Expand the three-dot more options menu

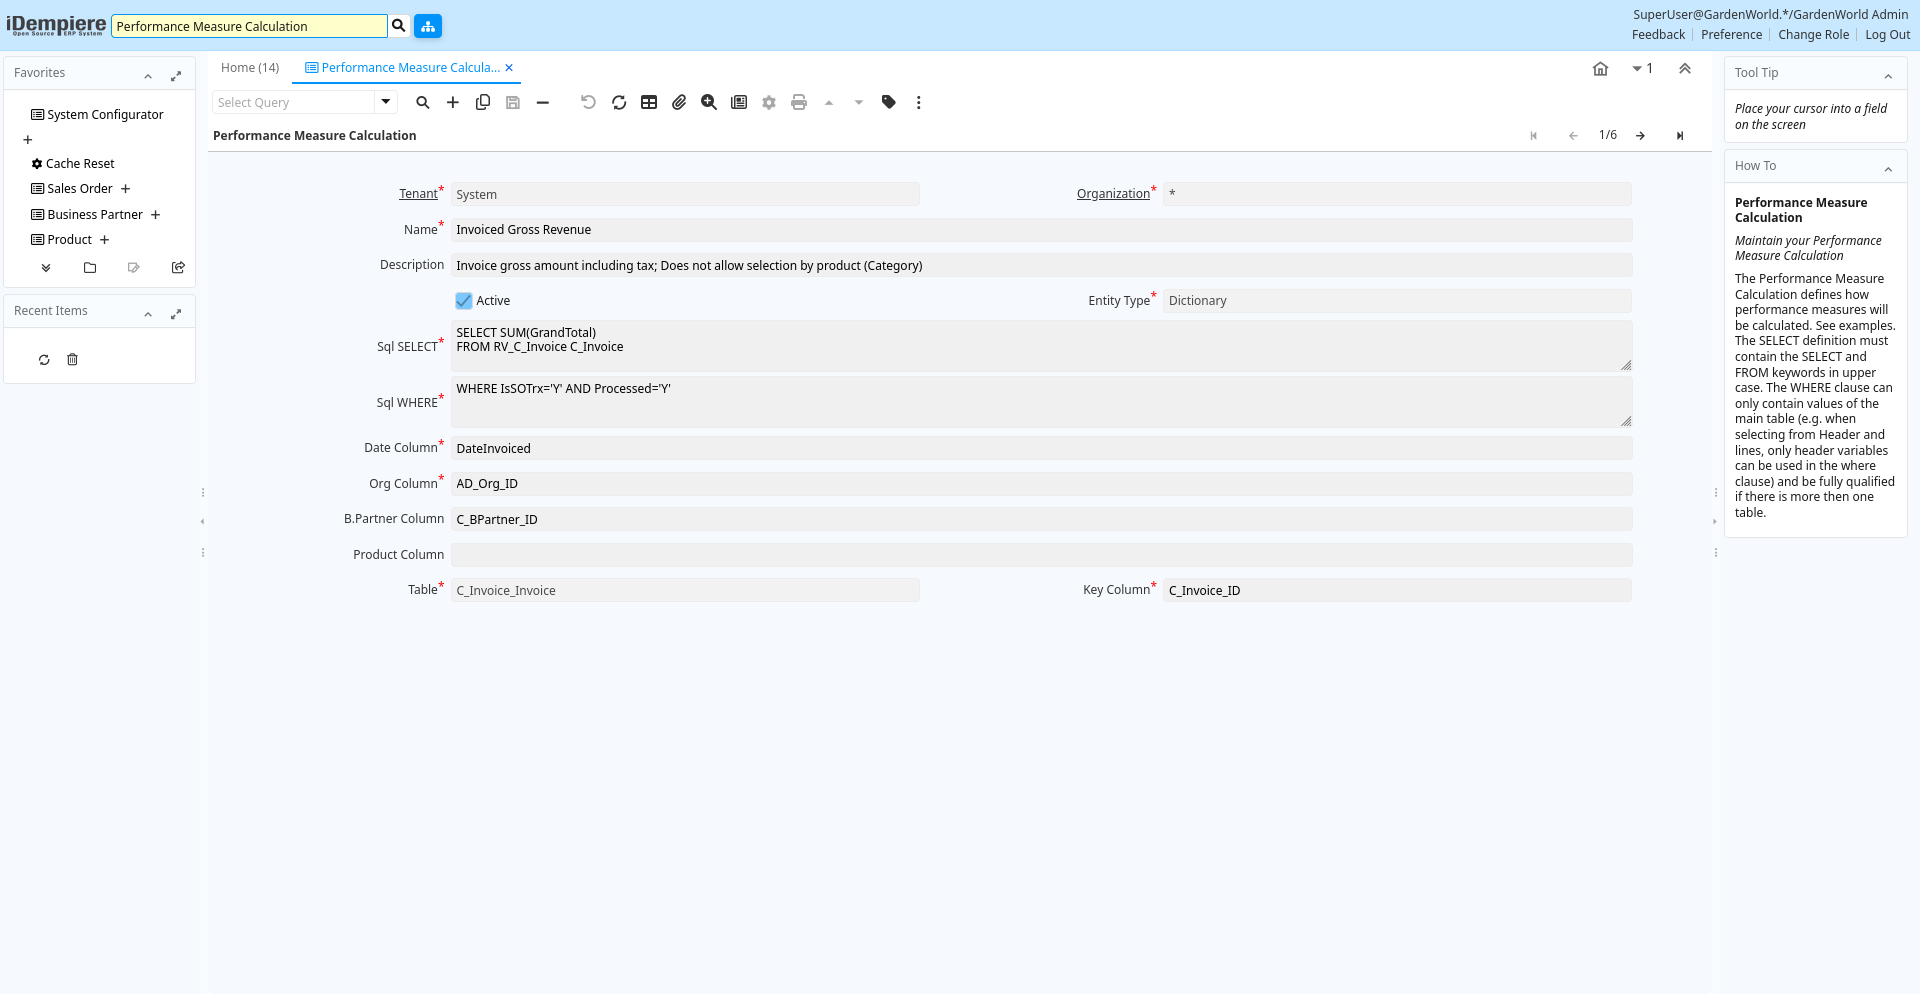(x=919, y=102)
